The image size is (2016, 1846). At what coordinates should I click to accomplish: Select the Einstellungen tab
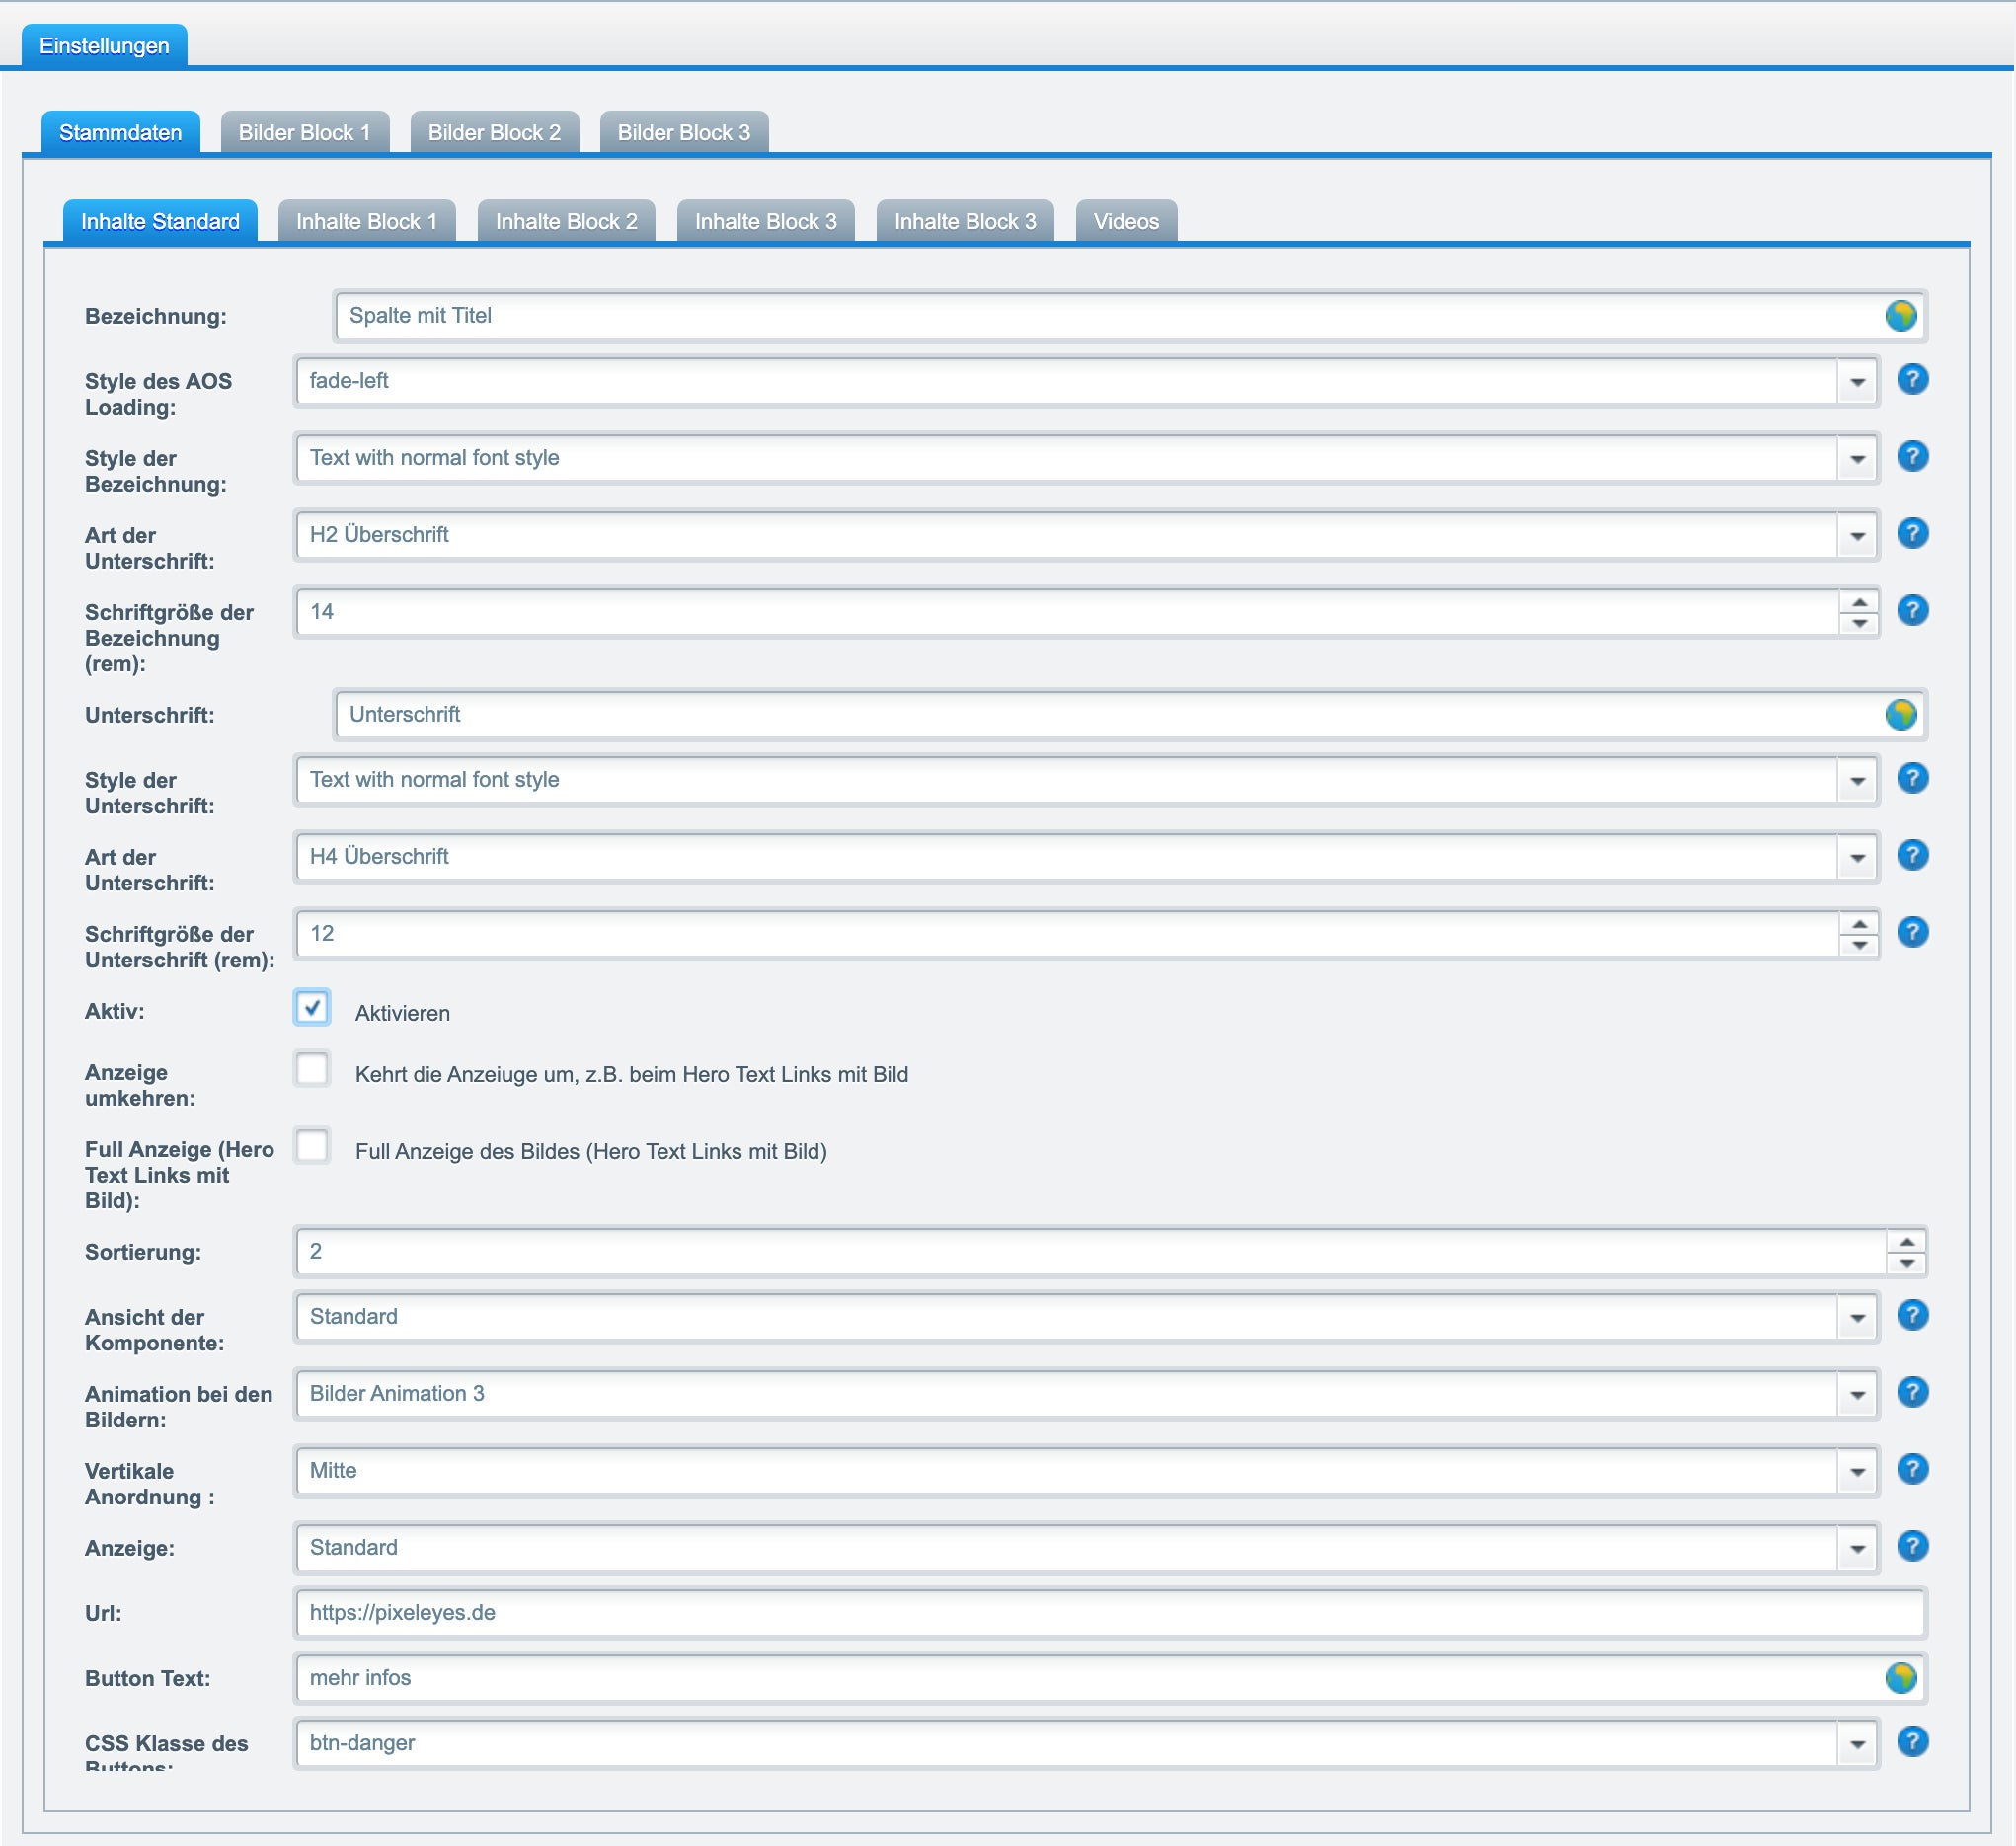coord(104,46)
